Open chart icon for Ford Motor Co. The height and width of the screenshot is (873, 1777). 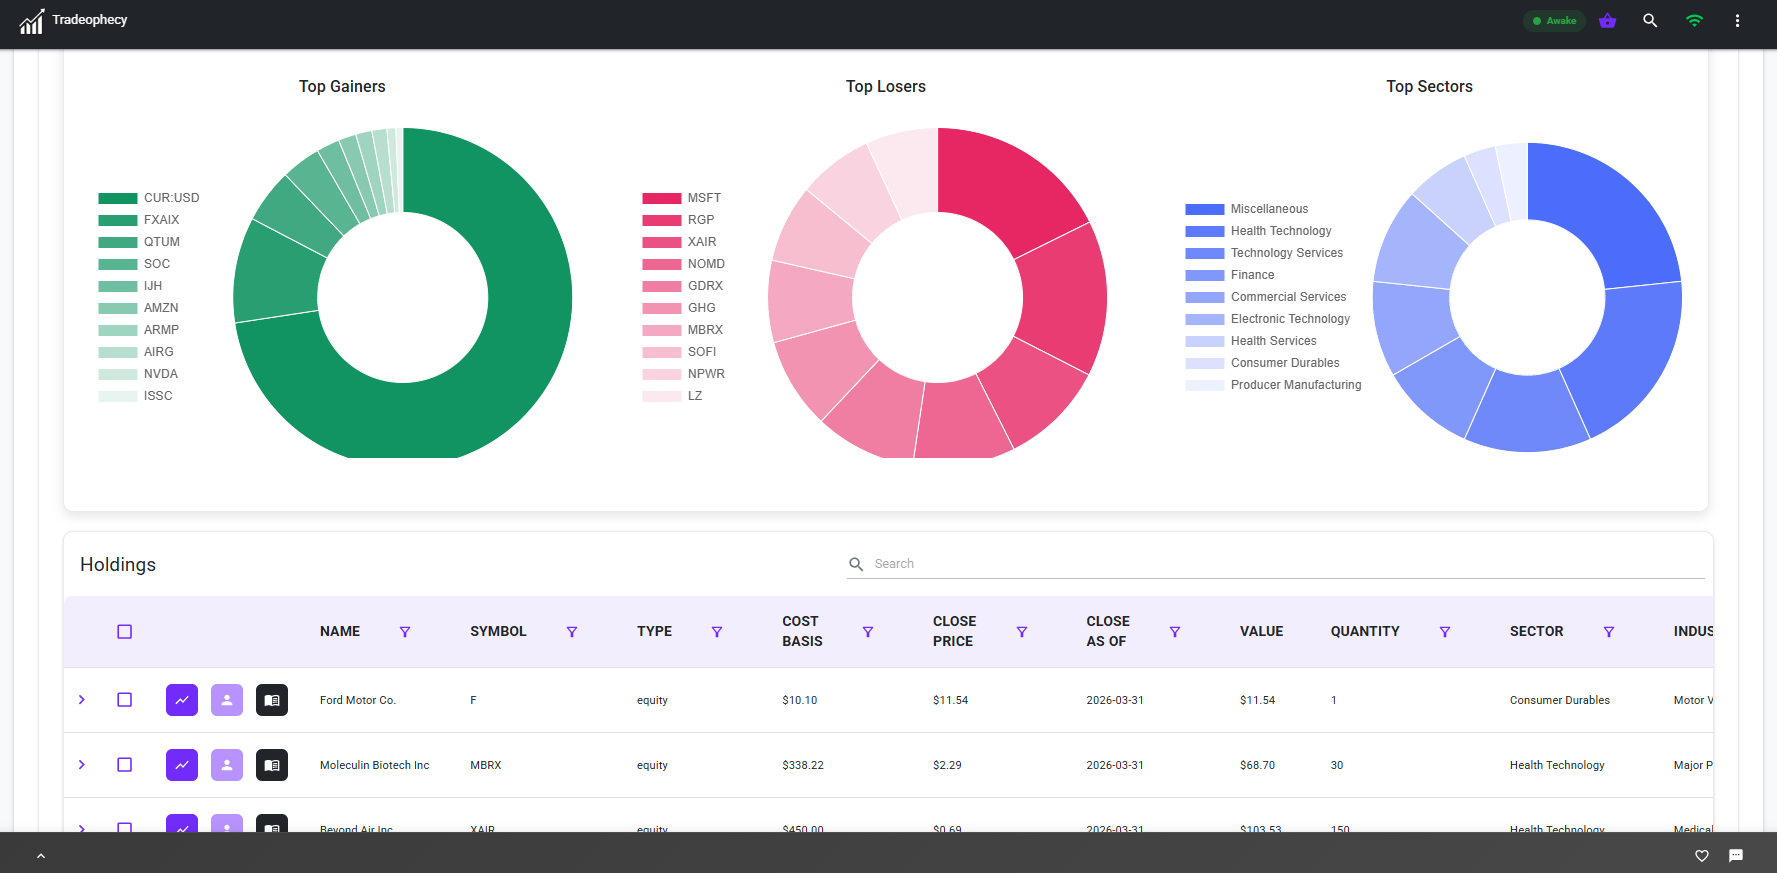click(182, 700)
